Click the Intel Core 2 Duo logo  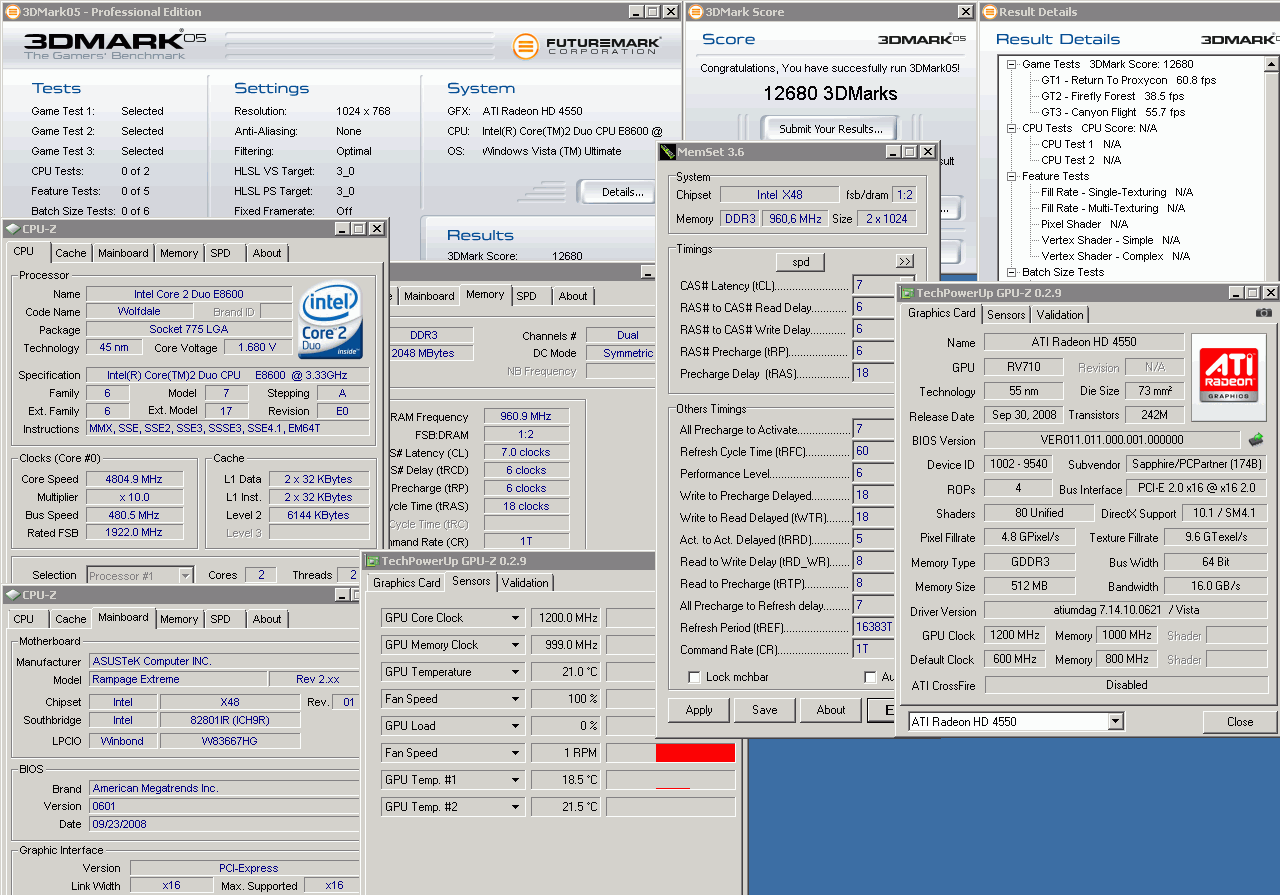point(331,321)
